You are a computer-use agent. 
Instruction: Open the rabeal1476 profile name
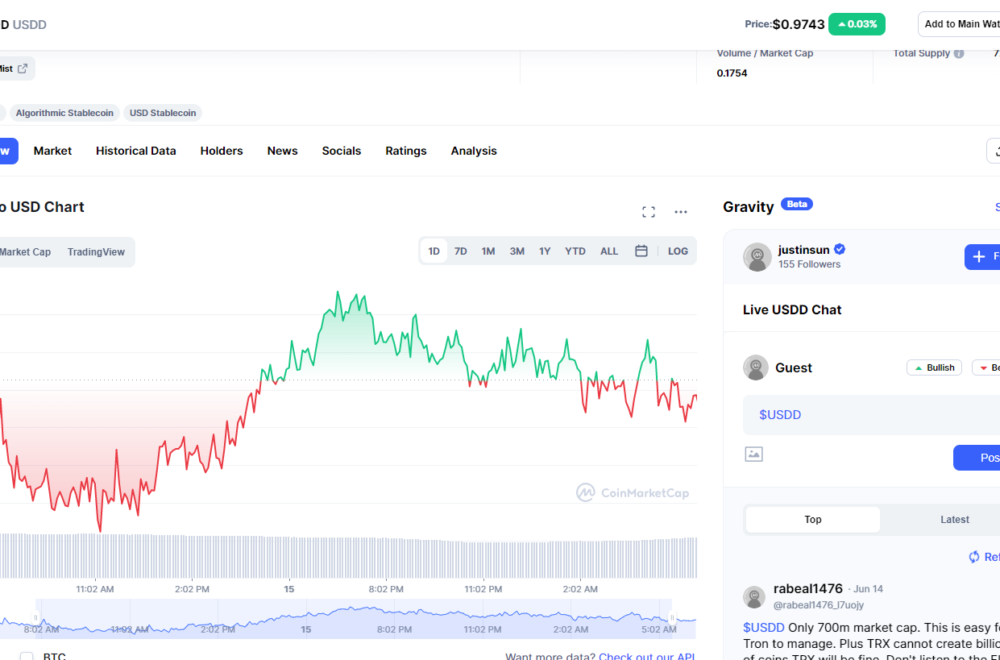tap(808, 589)
